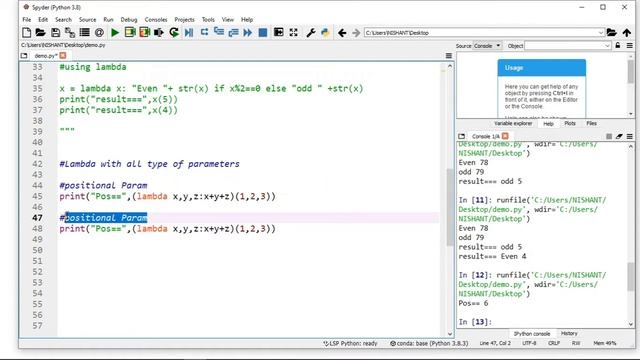The image size is (640, 360).
Task: Close the demo.py editor tab
Action: click(x=63, y=56)
